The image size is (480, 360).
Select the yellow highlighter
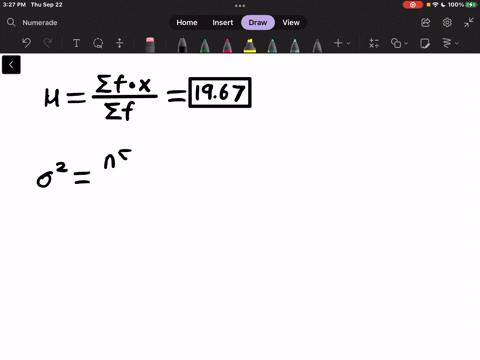[250, 45]
